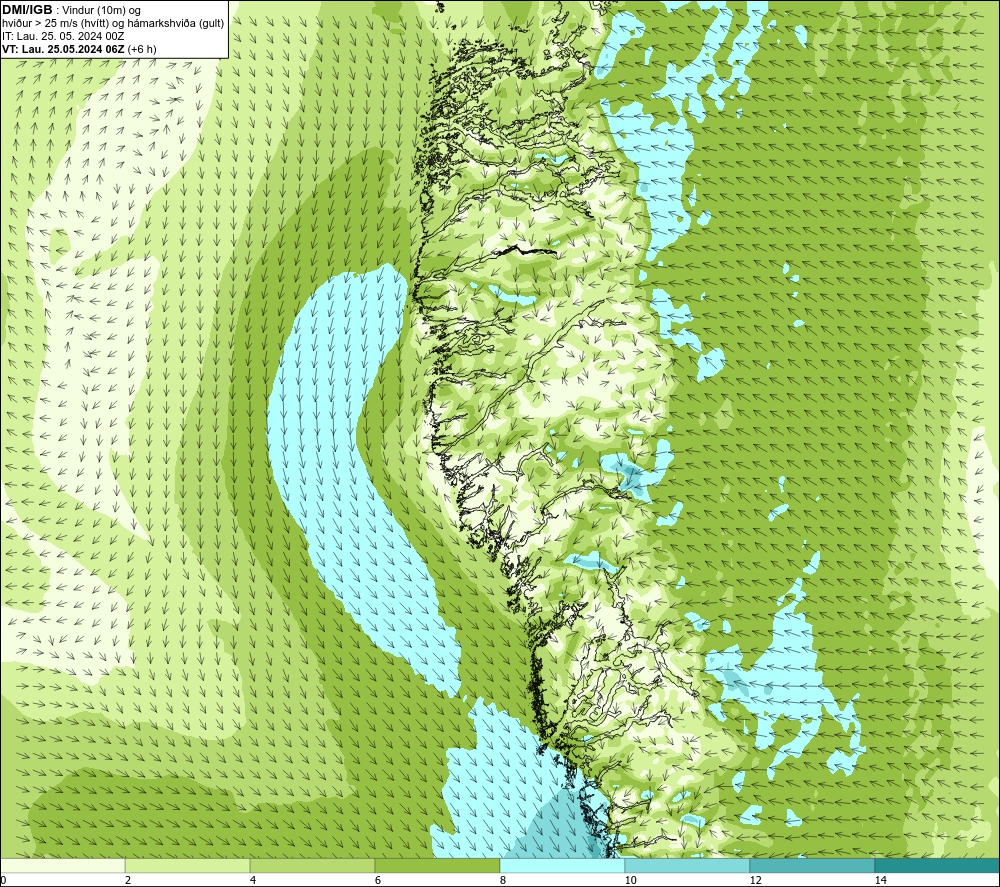Click the 10–12 m/s cyan swatch
1000x887 pixels.
[x=688, y=865]
